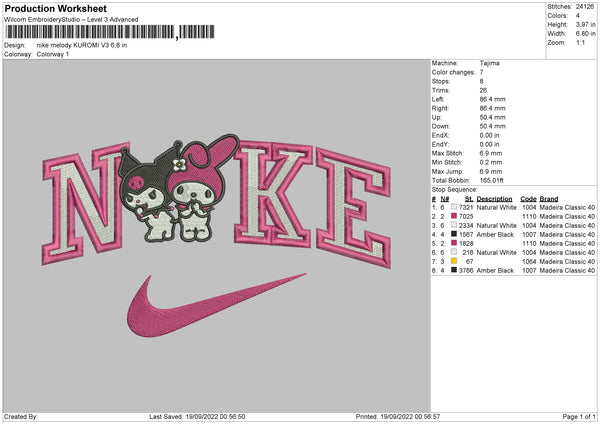
Task: Select the 'Printed: 19/09/2022 00:56:57' footer text
Action: [x=398, y=416]
